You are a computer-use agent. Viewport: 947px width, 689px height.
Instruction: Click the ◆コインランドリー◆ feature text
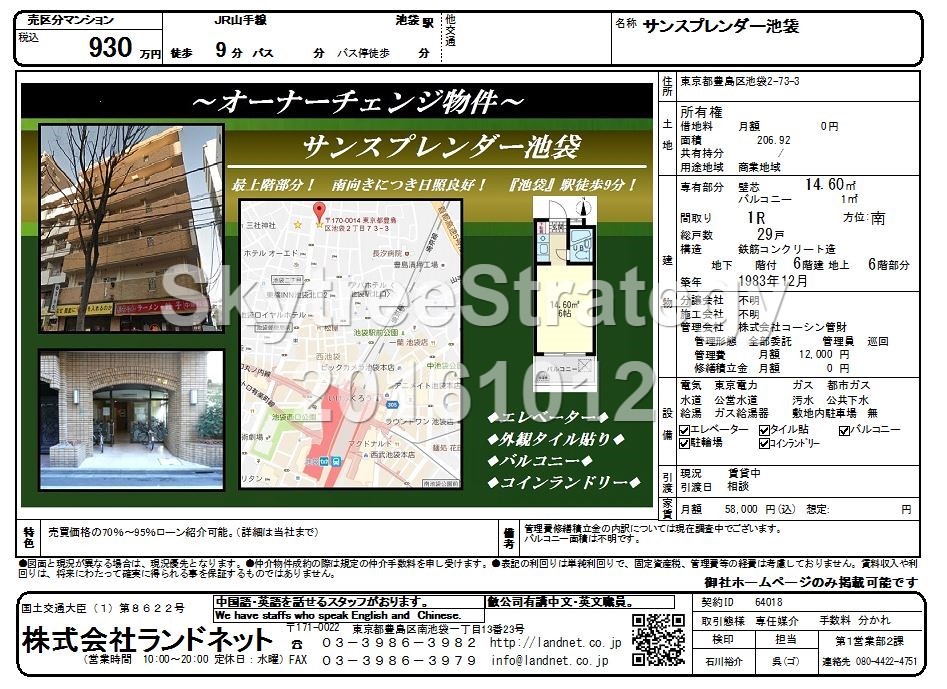[x=563, y=482]
